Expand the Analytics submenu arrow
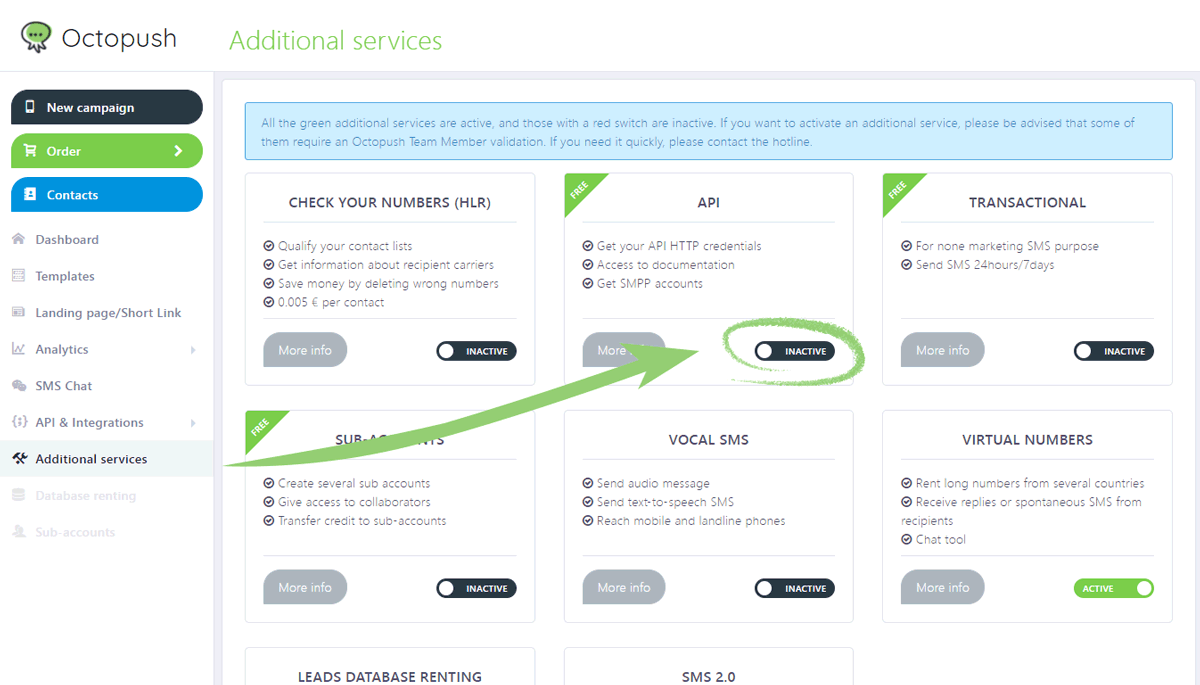 193,350
